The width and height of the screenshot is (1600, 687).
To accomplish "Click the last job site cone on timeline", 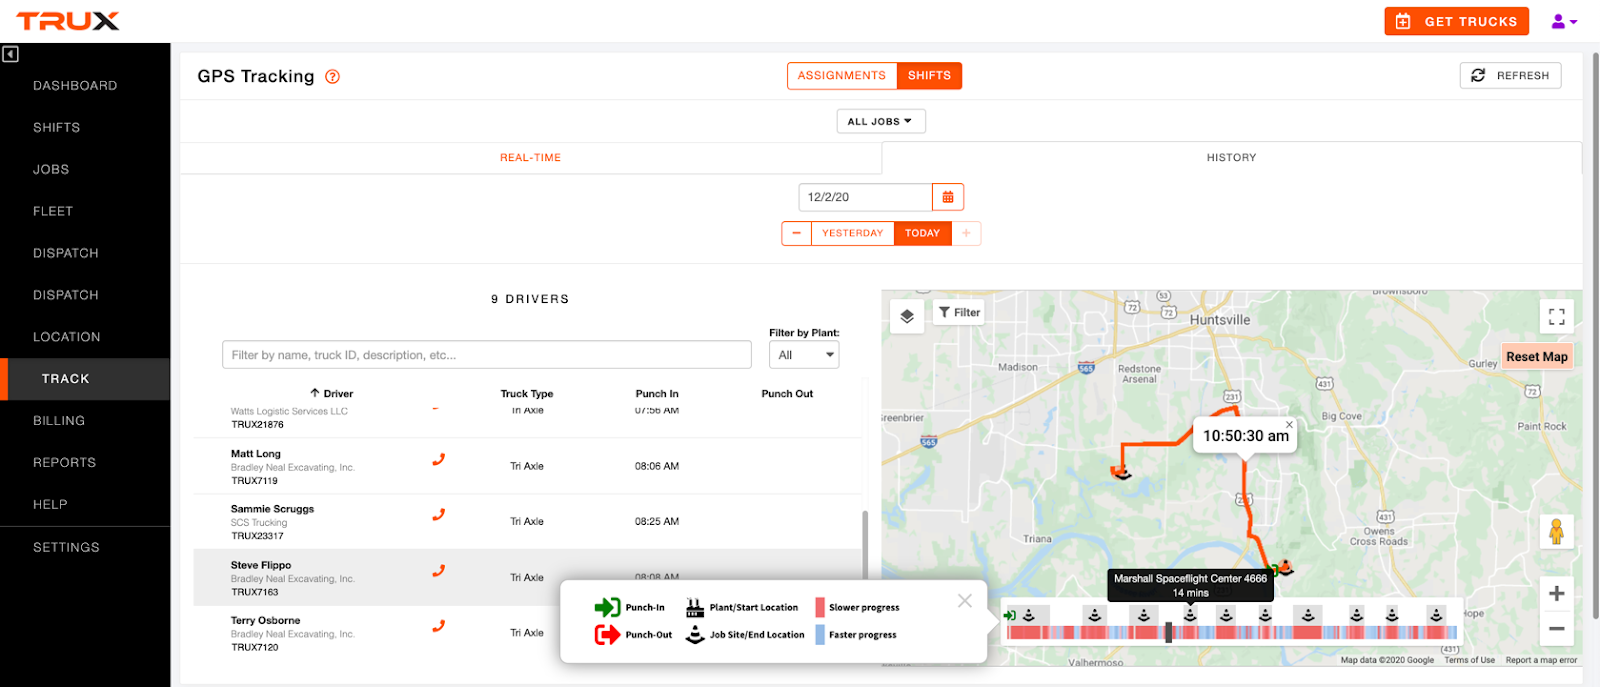I will click(1436, 615).
